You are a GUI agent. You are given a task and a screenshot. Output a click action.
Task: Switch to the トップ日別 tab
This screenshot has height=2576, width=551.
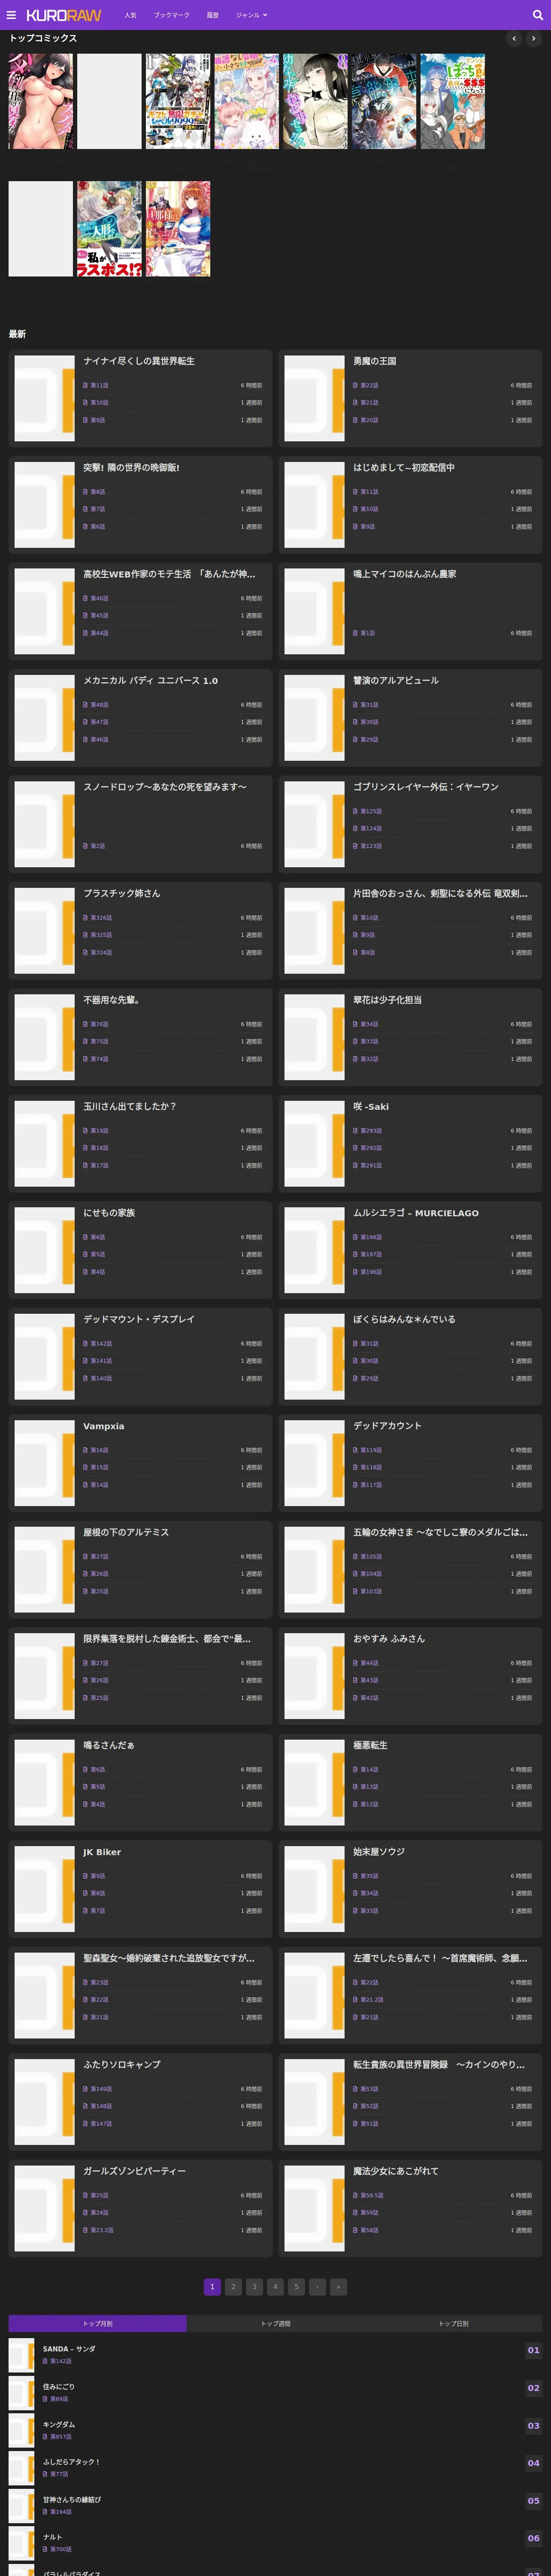coord(453,2323)
